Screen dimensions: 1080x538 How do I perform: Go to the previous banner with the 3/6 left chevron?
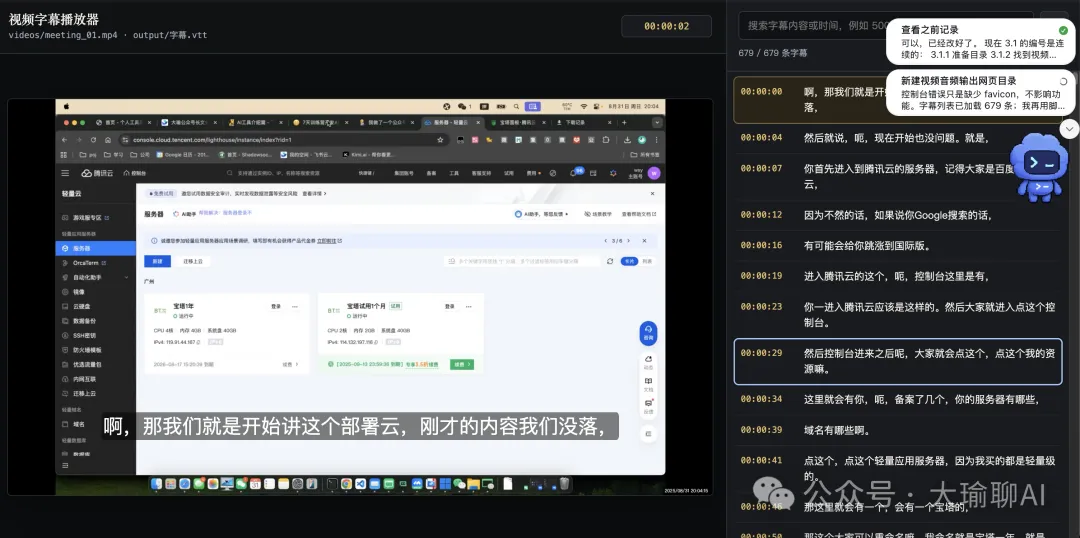coord(605,240)
